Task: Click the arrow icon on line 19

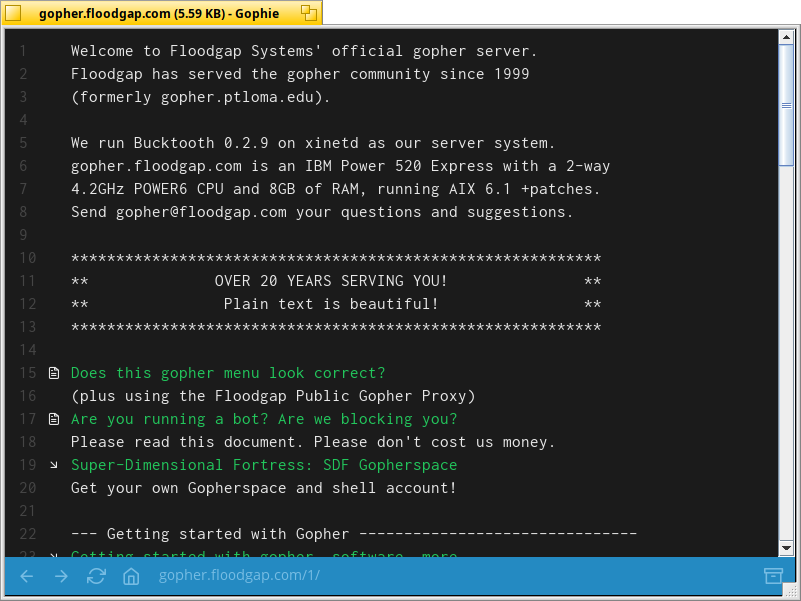Action: click(x=54, y=465)
